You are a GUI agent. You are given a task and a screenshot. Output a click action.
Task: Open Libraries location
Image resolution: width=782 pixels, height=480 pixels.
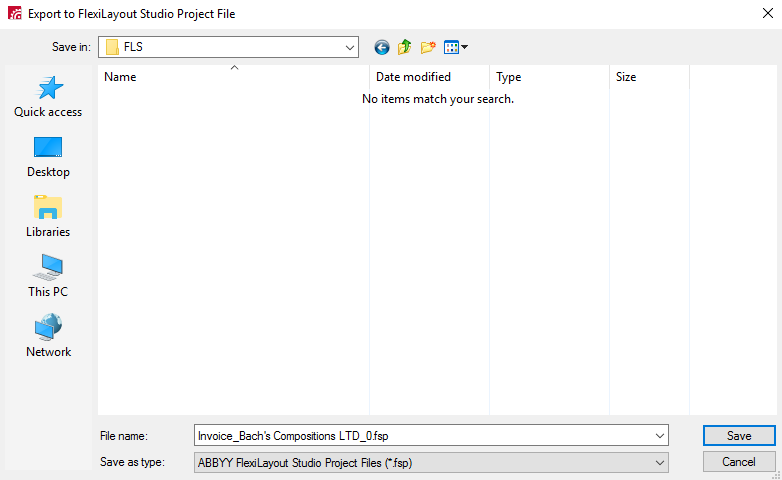point(48,217)
